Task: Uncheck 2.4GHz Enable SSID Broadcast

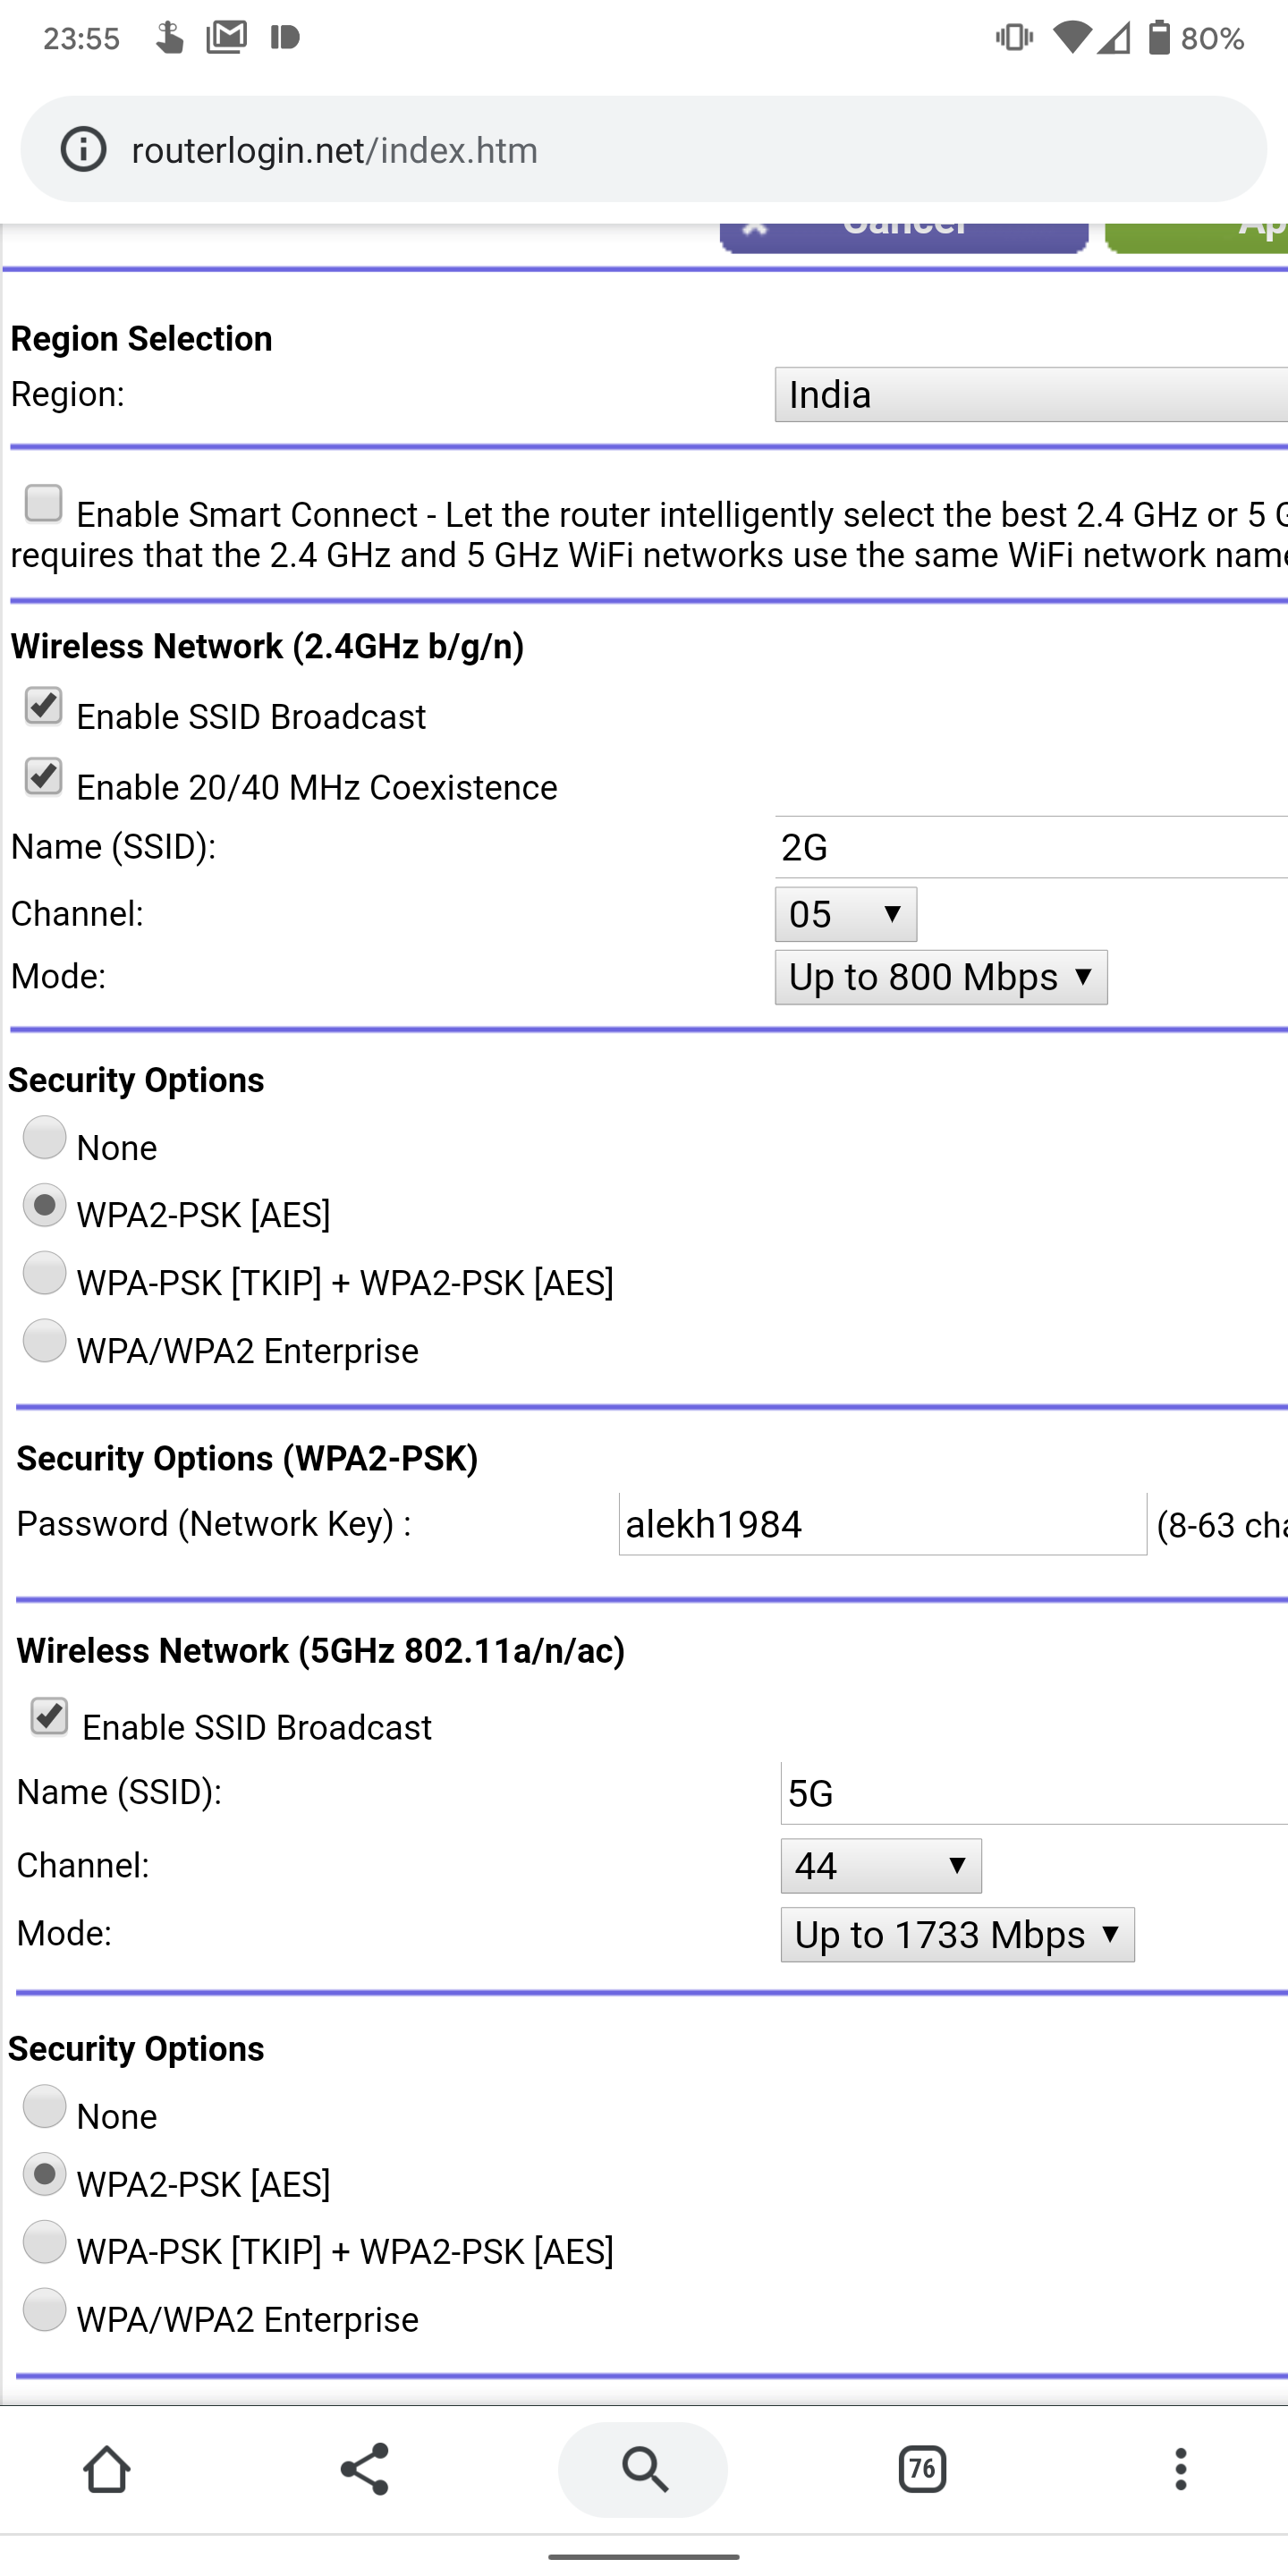Action: [44, 706]
